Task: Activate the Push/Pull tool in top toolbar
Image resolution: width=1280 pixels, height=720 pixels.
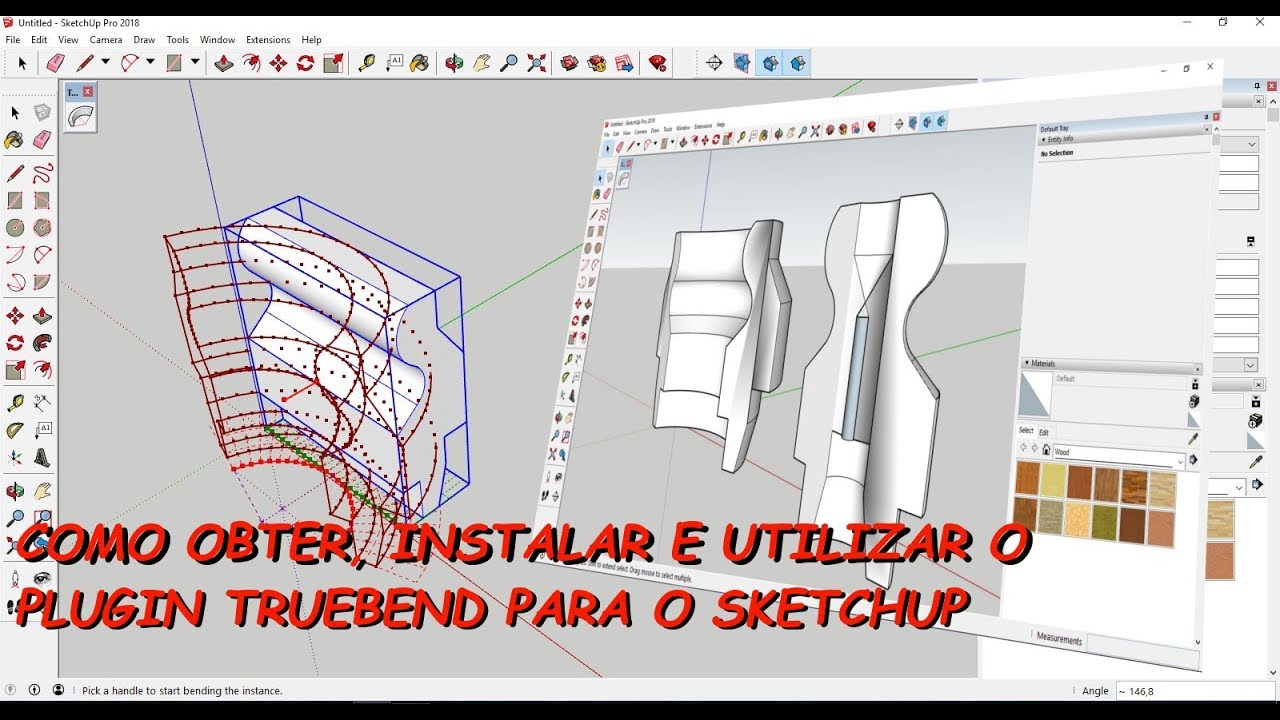Action: (x=224, y=64)
